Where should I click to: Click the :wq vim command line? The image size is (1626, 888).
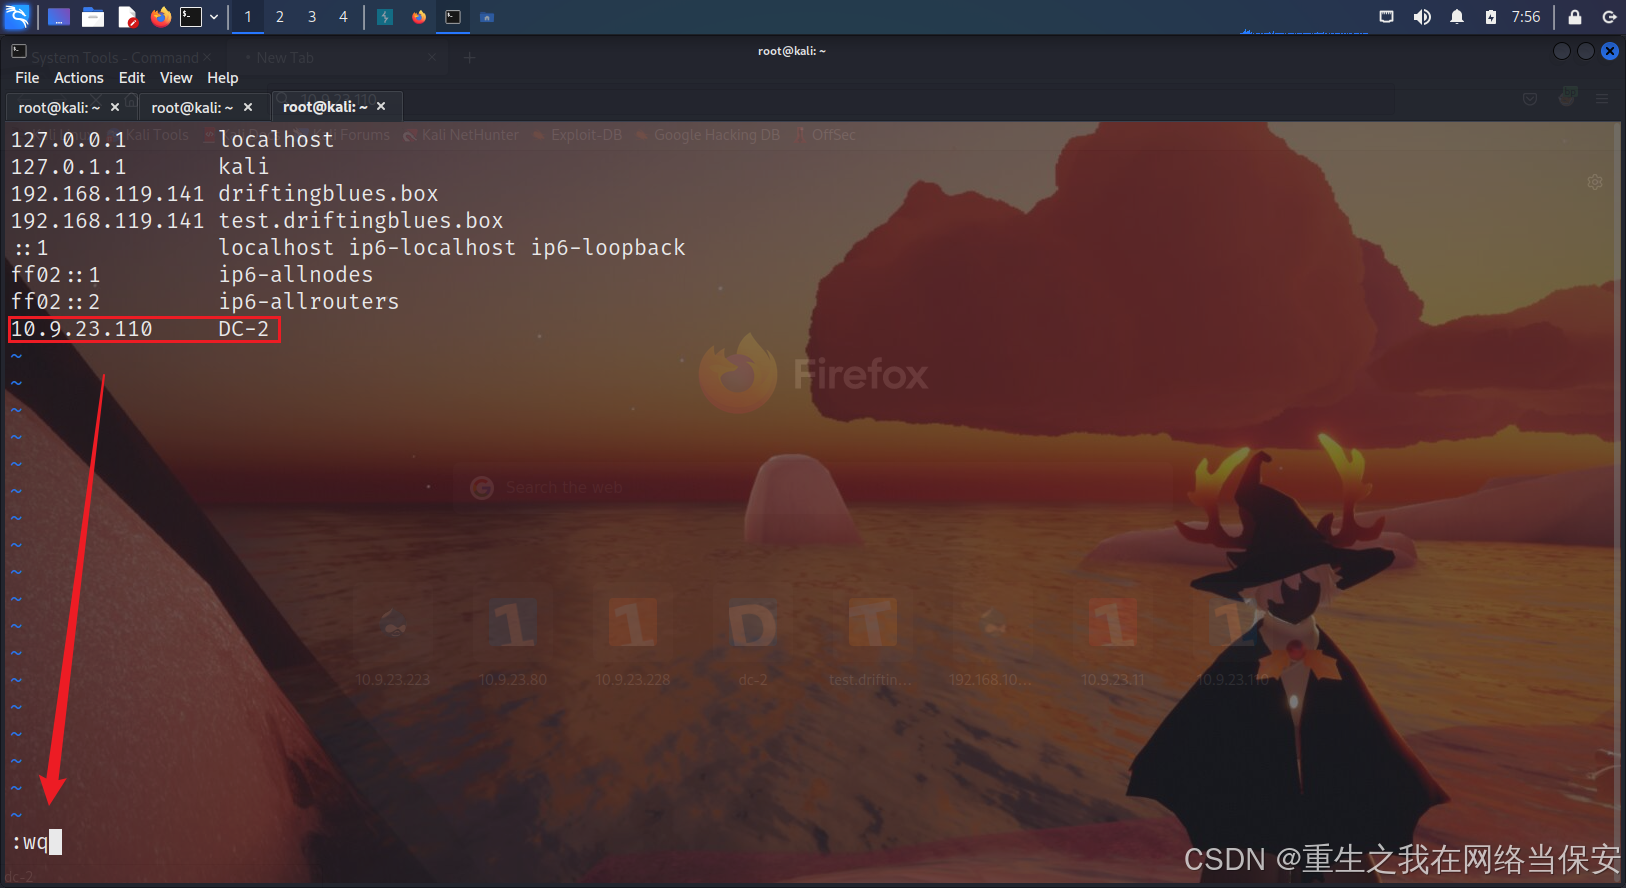pyautogui.click(x=36, y=842)
